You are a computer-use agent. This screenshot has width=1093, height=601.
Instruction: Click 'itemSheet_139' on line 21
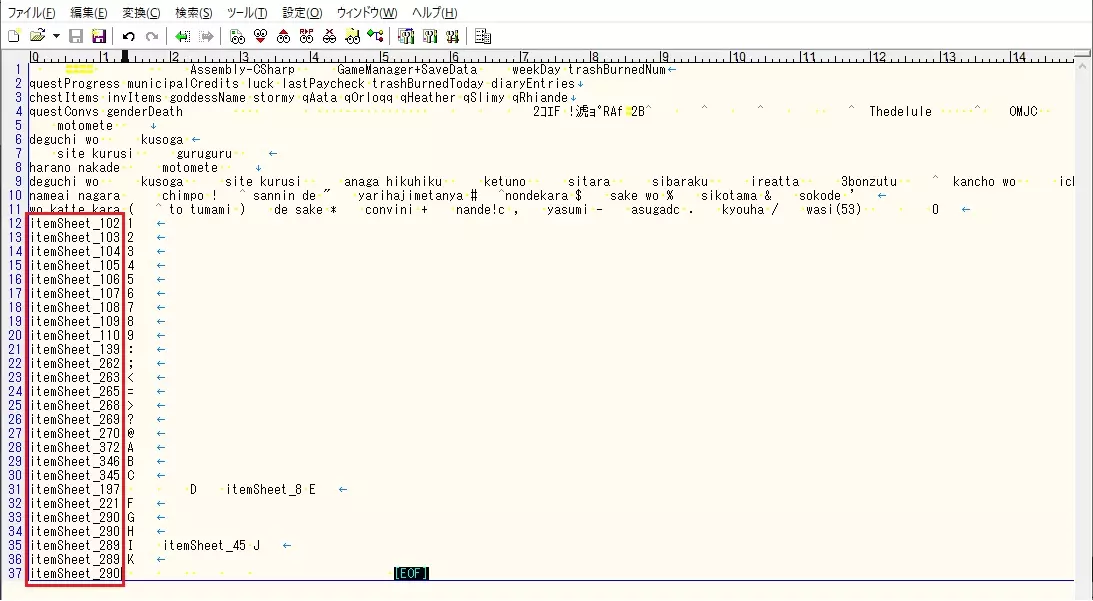pyautogui.click(x=75, y=349)
